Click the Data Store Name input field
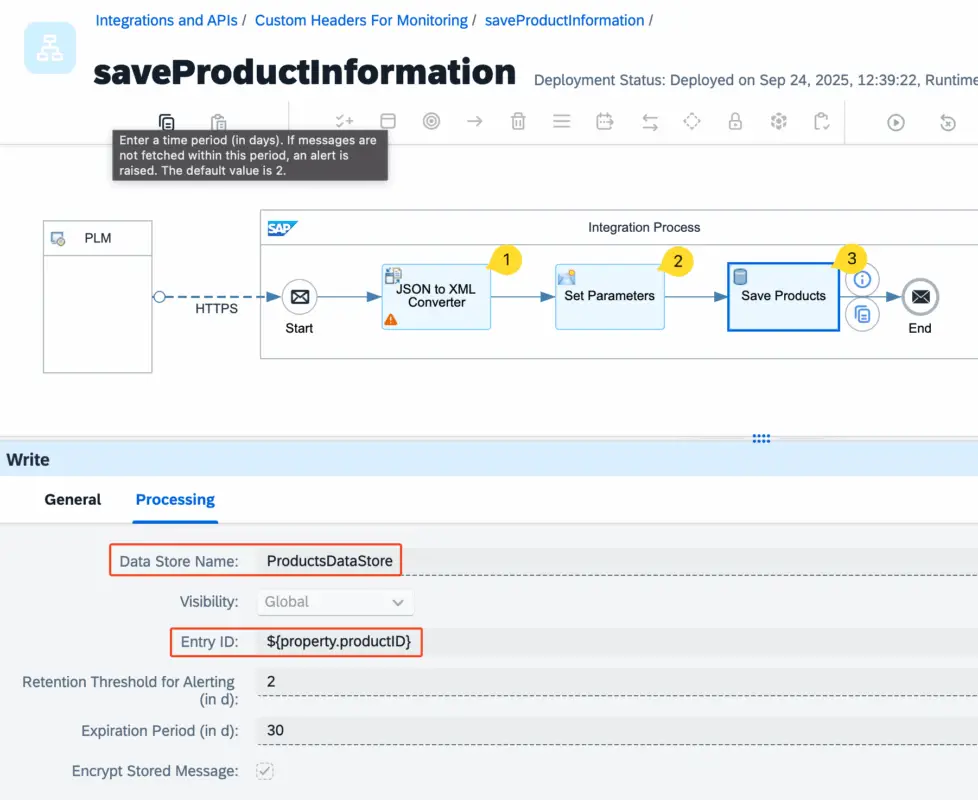This screenshot has width=978, height=800. (x=600, y=561)
